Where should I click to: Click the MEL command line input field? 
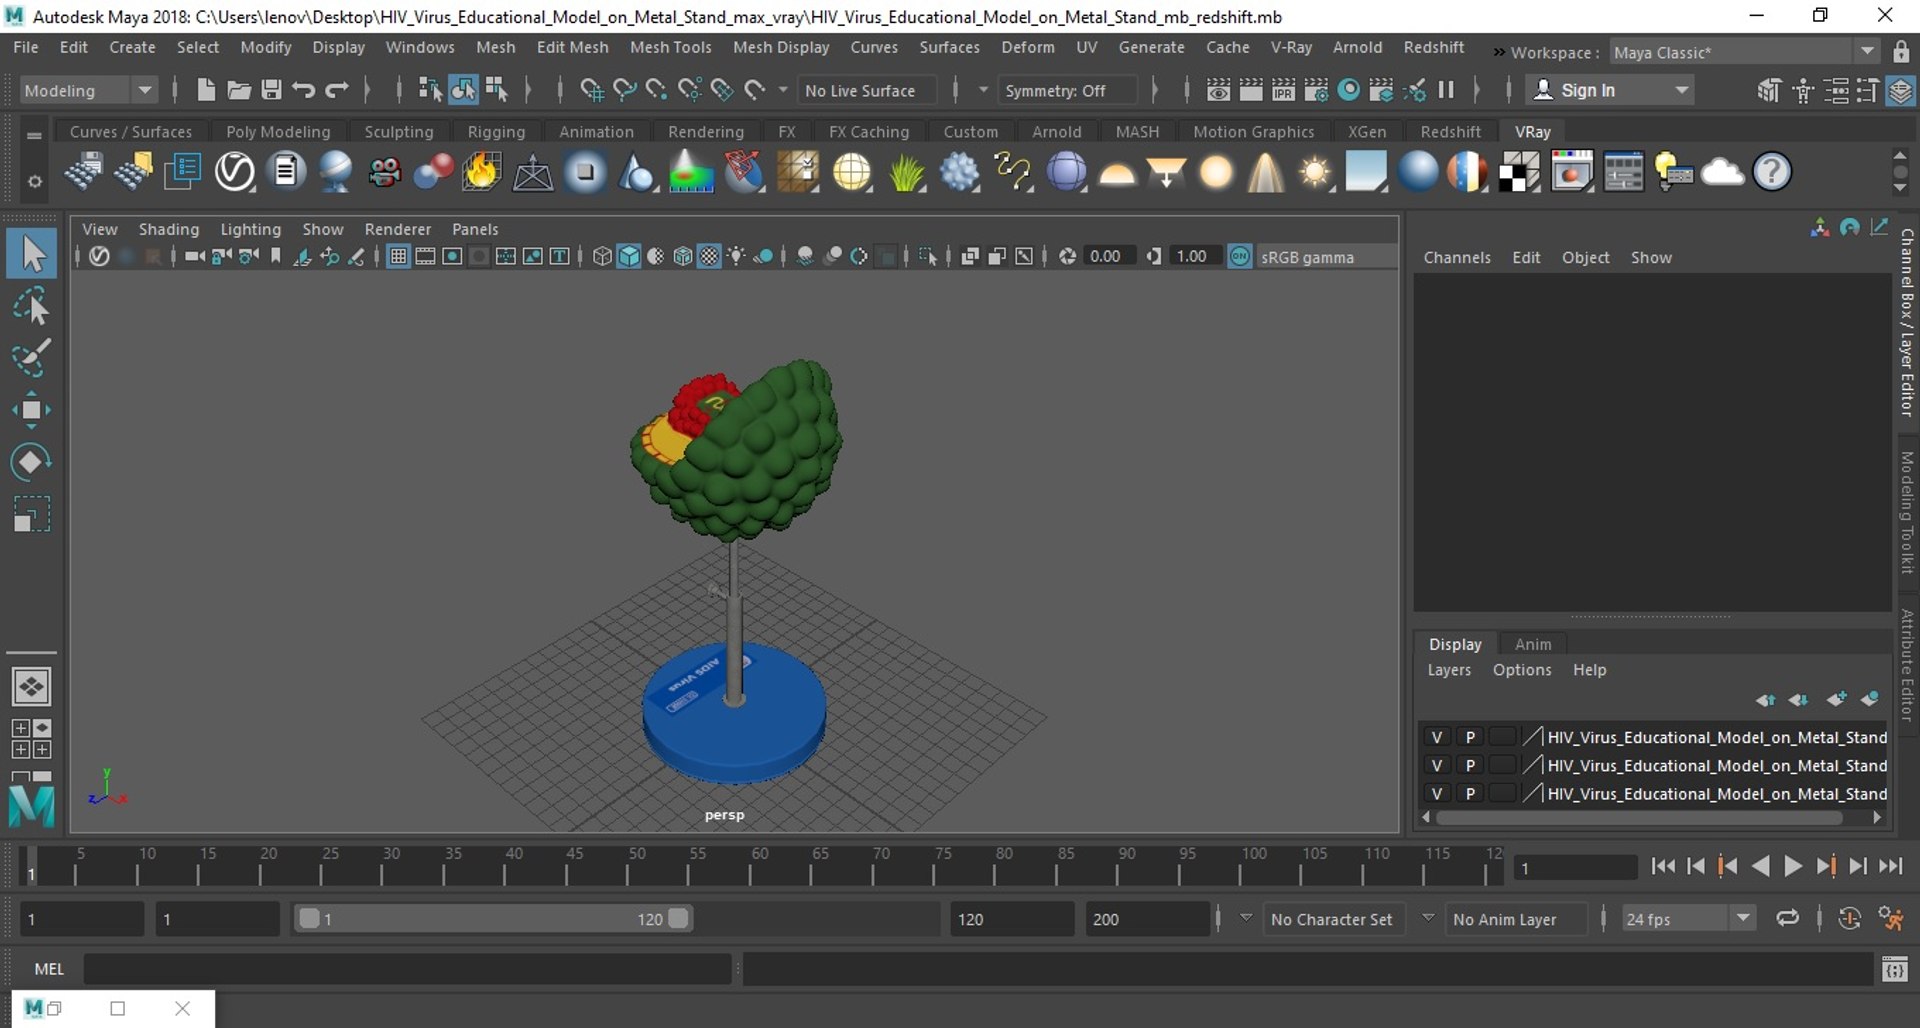pos(407,969)
